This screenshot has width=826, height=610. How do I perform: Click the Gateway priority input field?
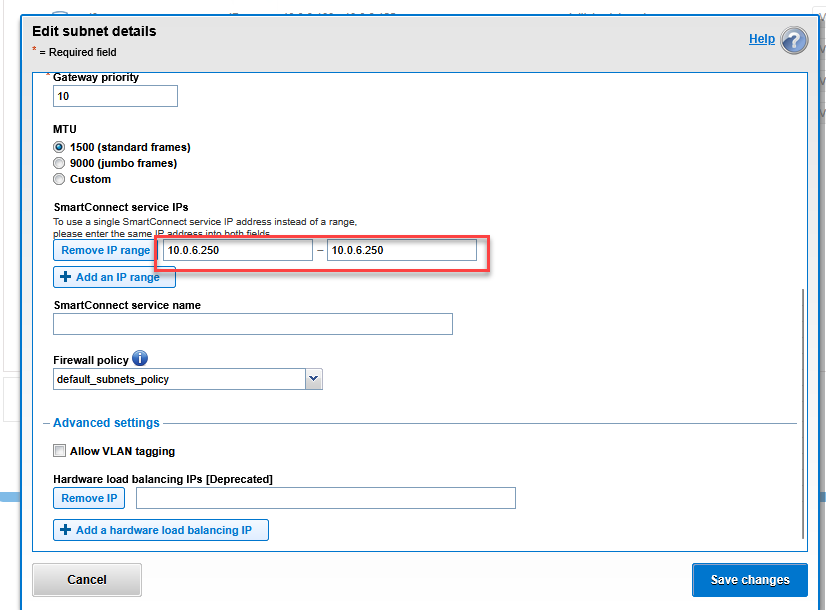(x=115, y=96)
